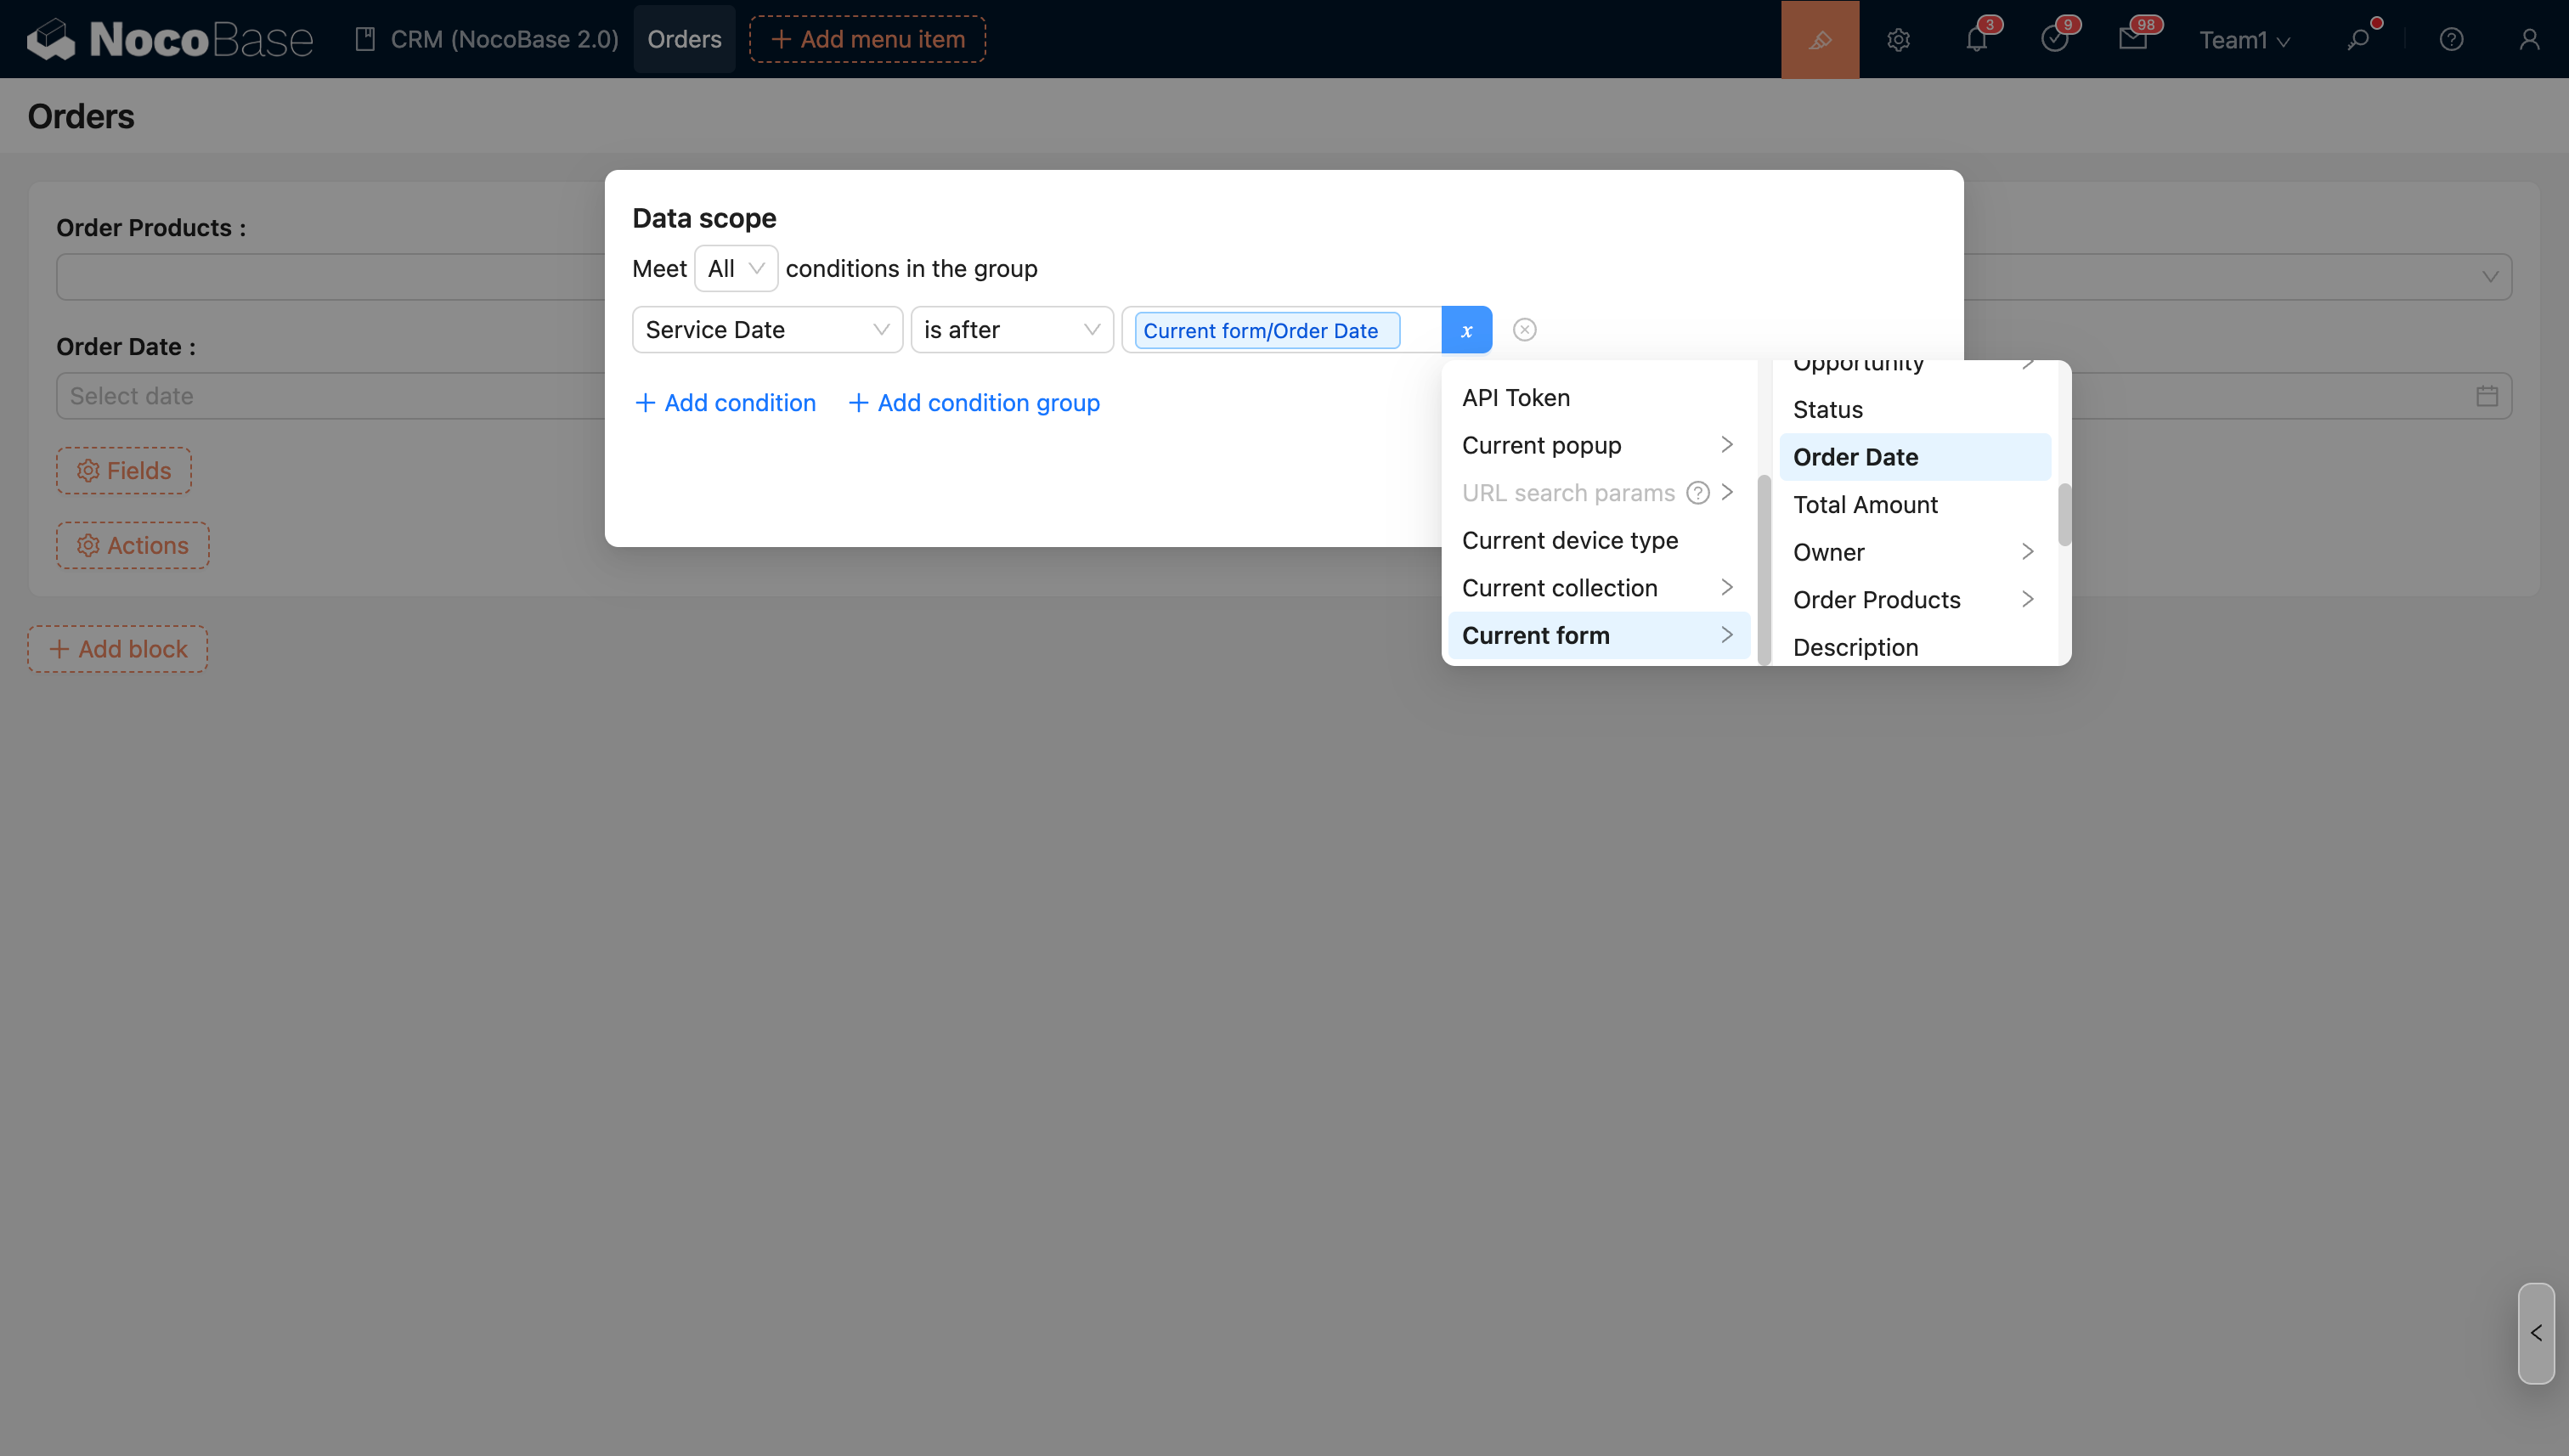
Task: Change the Meet All conditions dropdown
Action: [735, 269]
